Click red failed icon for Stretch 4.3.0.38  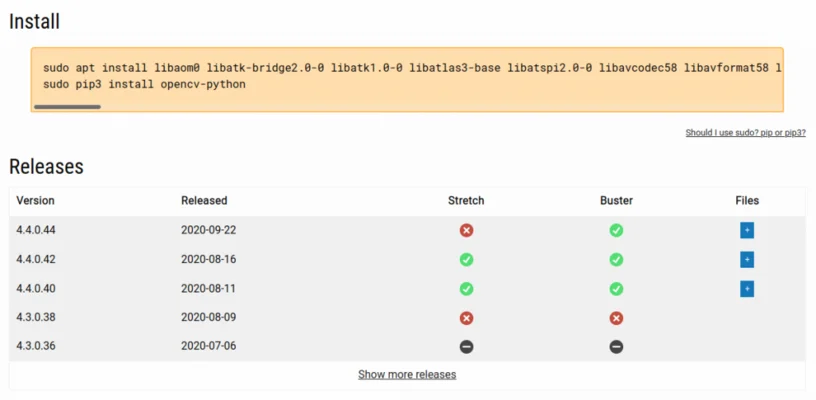(466, 318)
